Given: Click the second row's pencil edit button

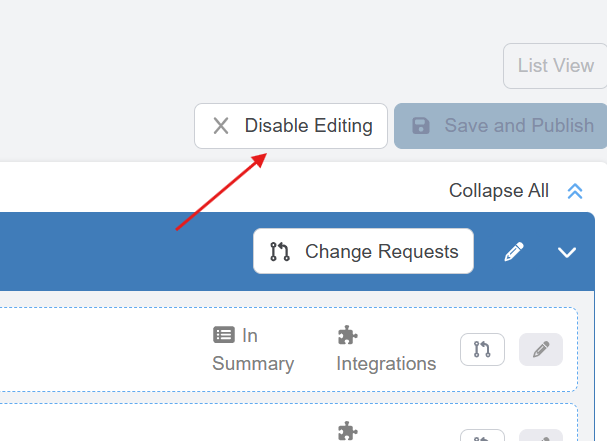Looking at the screenshot, I should (x=541, y=436).
